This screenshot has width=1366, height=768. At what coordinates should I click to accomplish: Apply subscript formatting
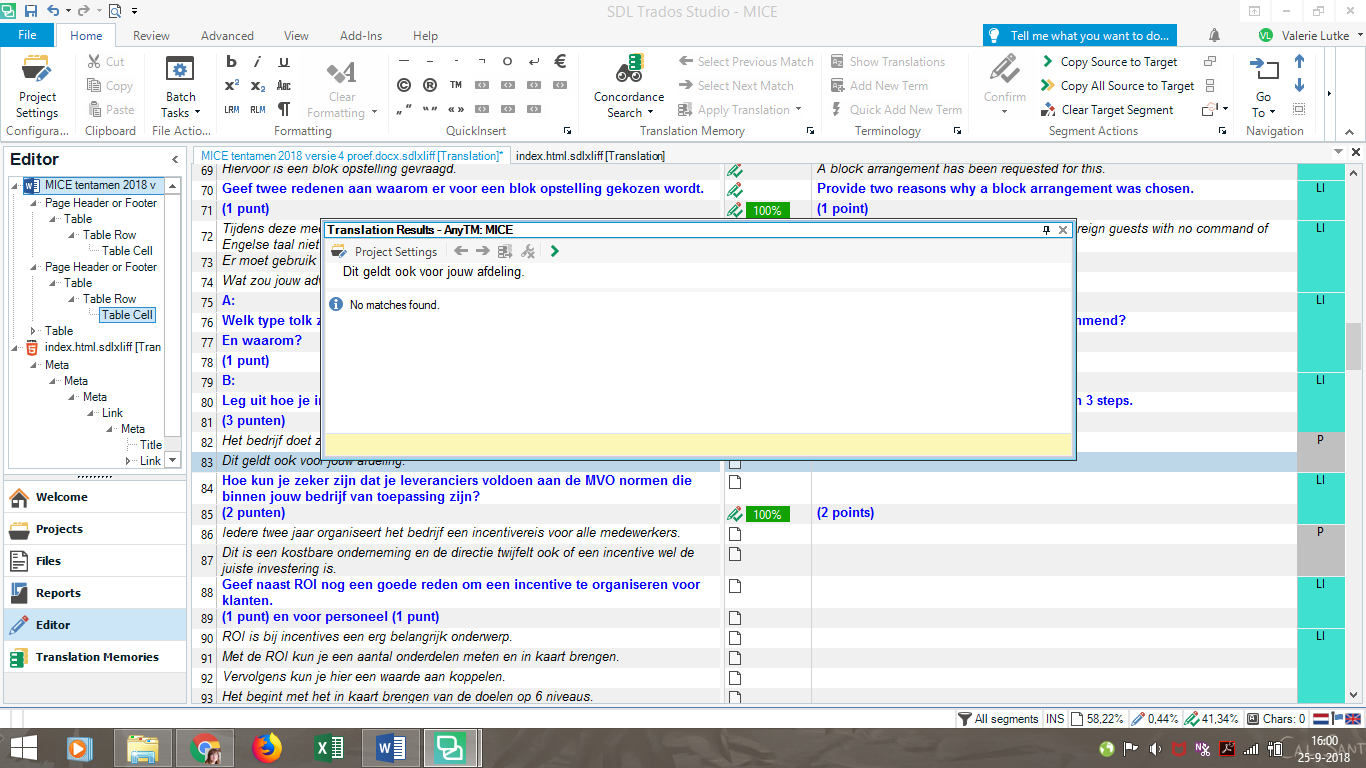click(257, 86)
